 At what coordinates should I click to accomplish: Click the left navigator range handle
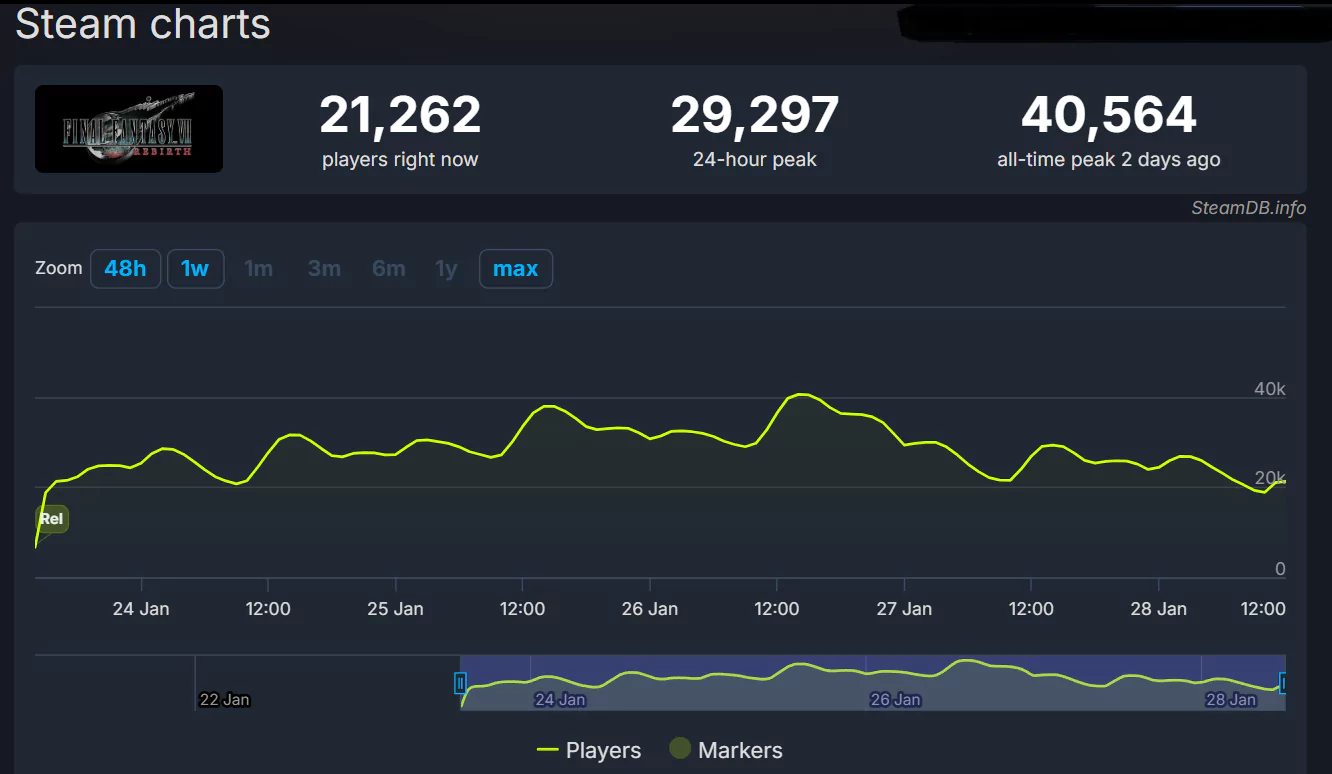(x=460, y=683)
